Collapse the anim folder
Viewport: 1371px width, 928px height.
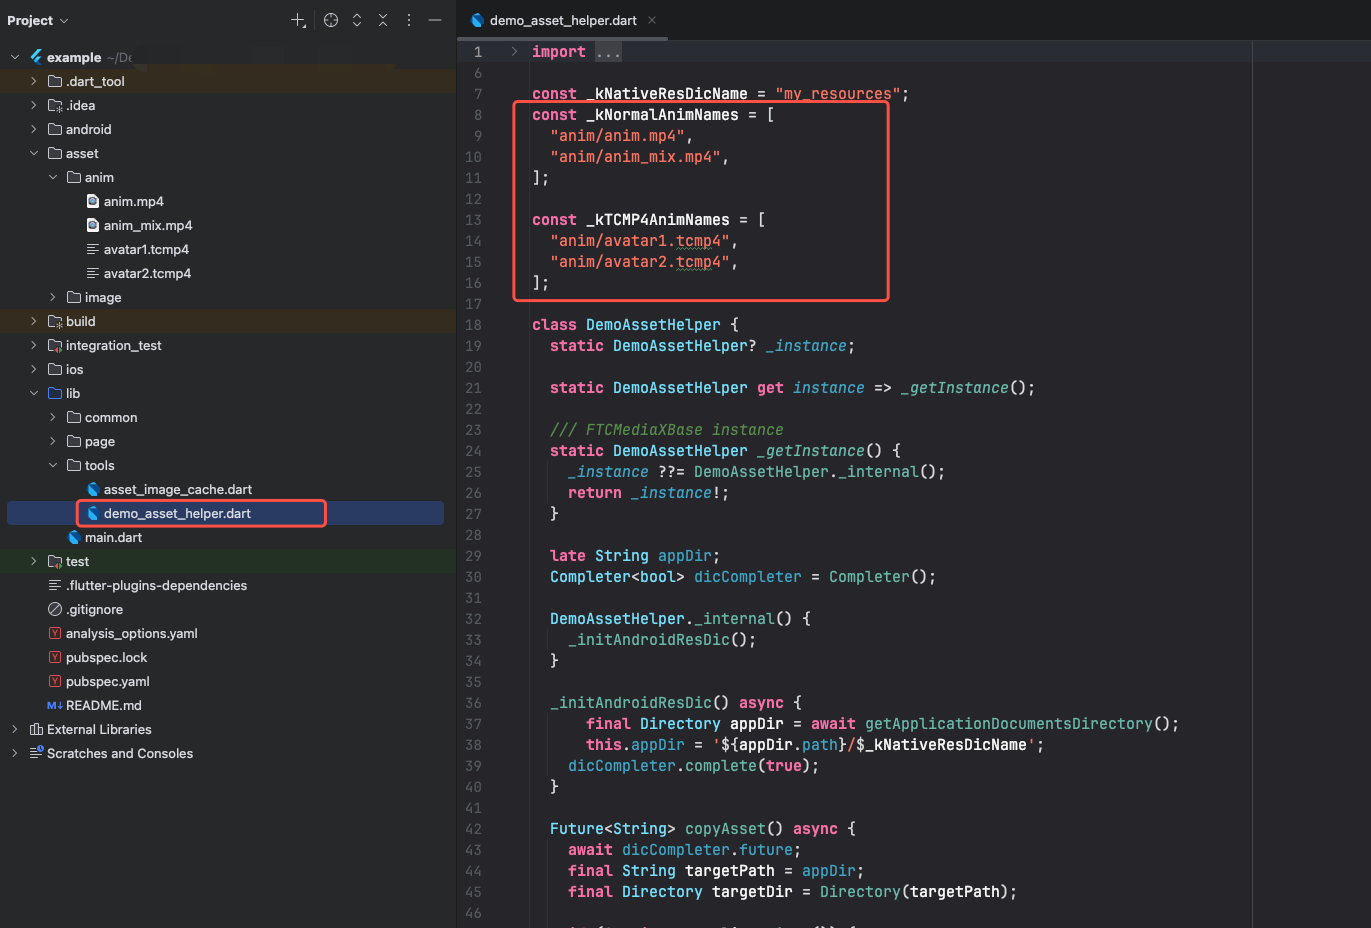pyautogui.click(x=53, y=177)
